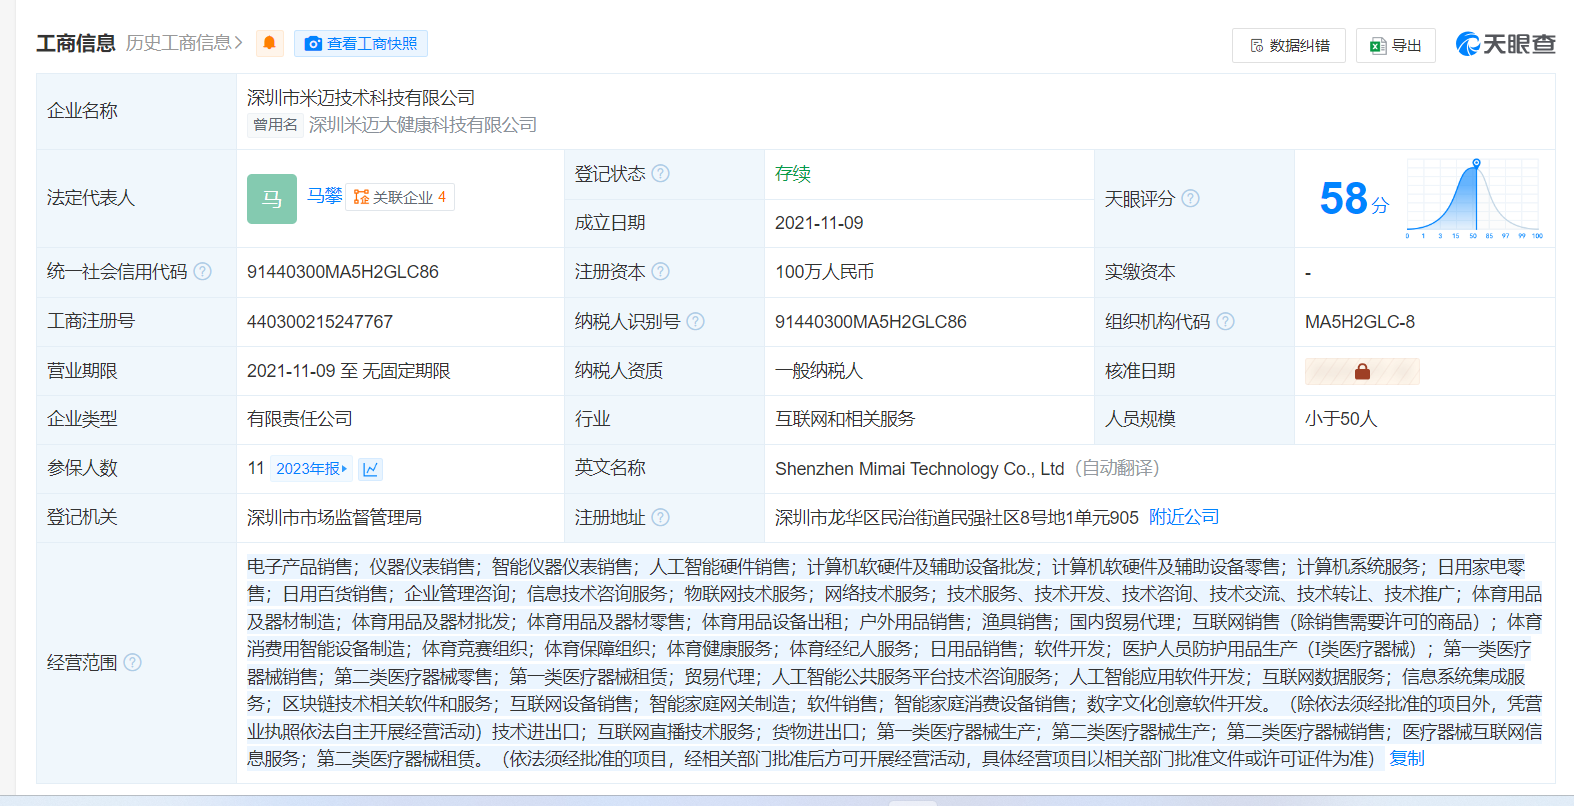Viewport: 1574px width, 806px height.
Task: Click company name 深圳市米迈技术科技有限公司
Action: tap(361, 97)
